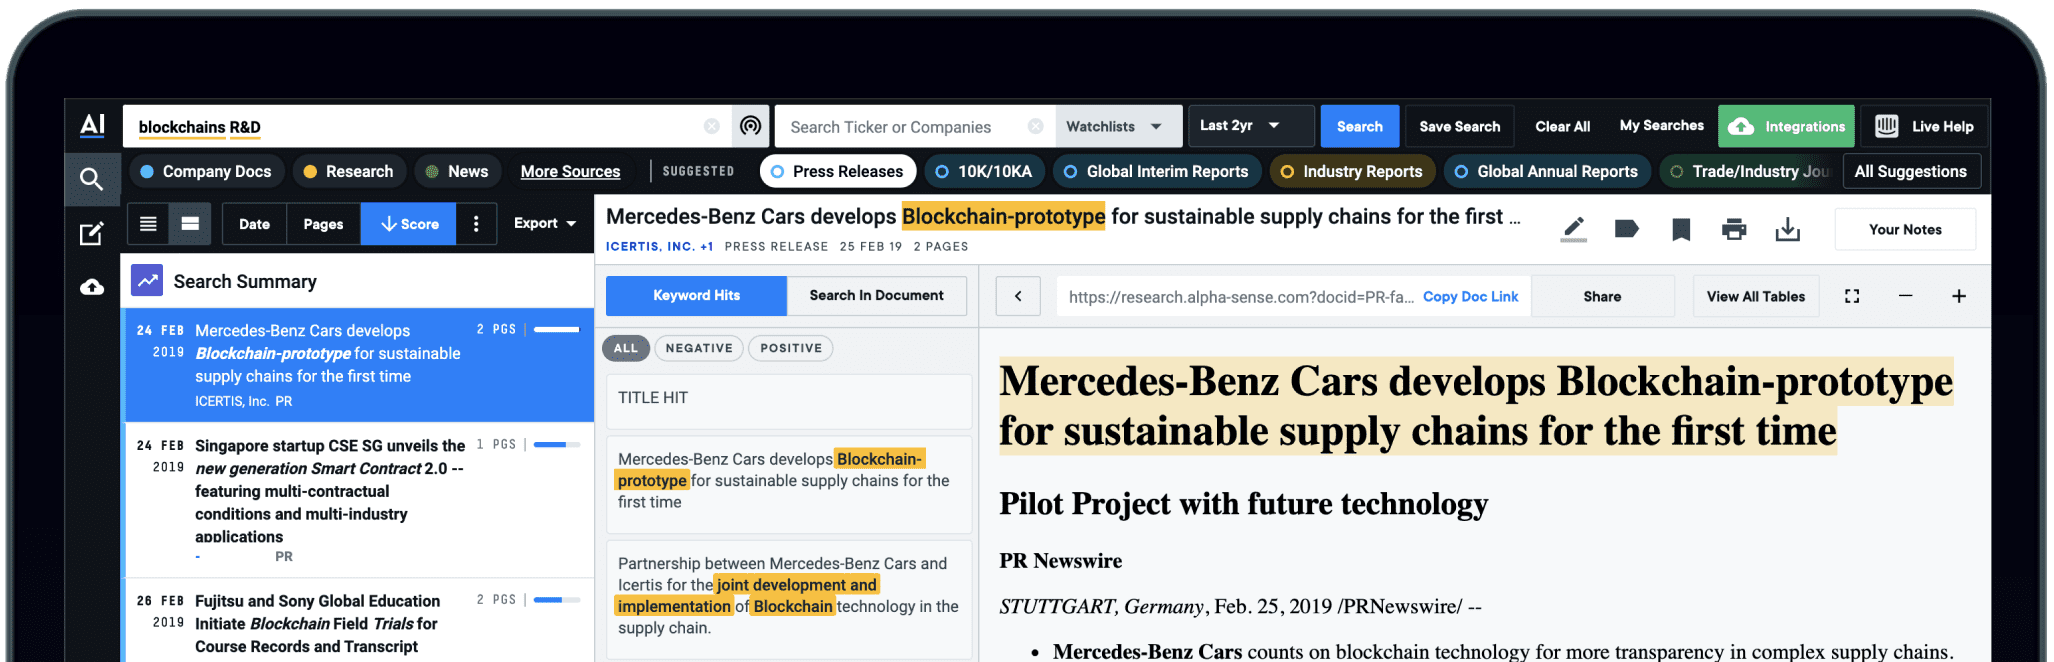The width and height of the screenshot is (2054, 662).
Task: Click Copy Doc Link
Action: pos(1470,296)
